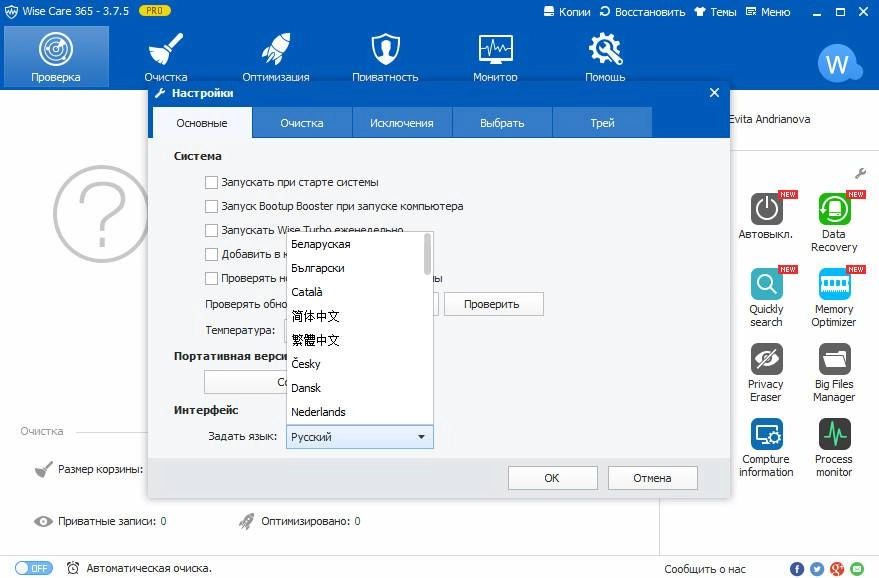Click the W user avatar
Screen dimensions: 879x578
point(839,63)
